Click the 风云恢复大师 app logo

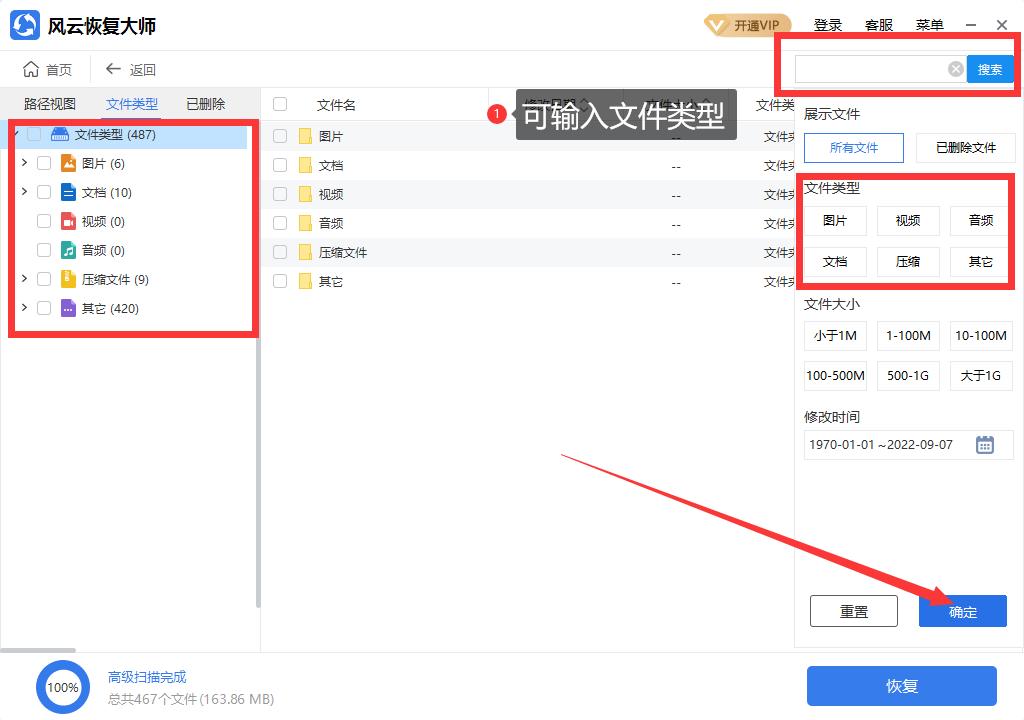coord(25,25)
